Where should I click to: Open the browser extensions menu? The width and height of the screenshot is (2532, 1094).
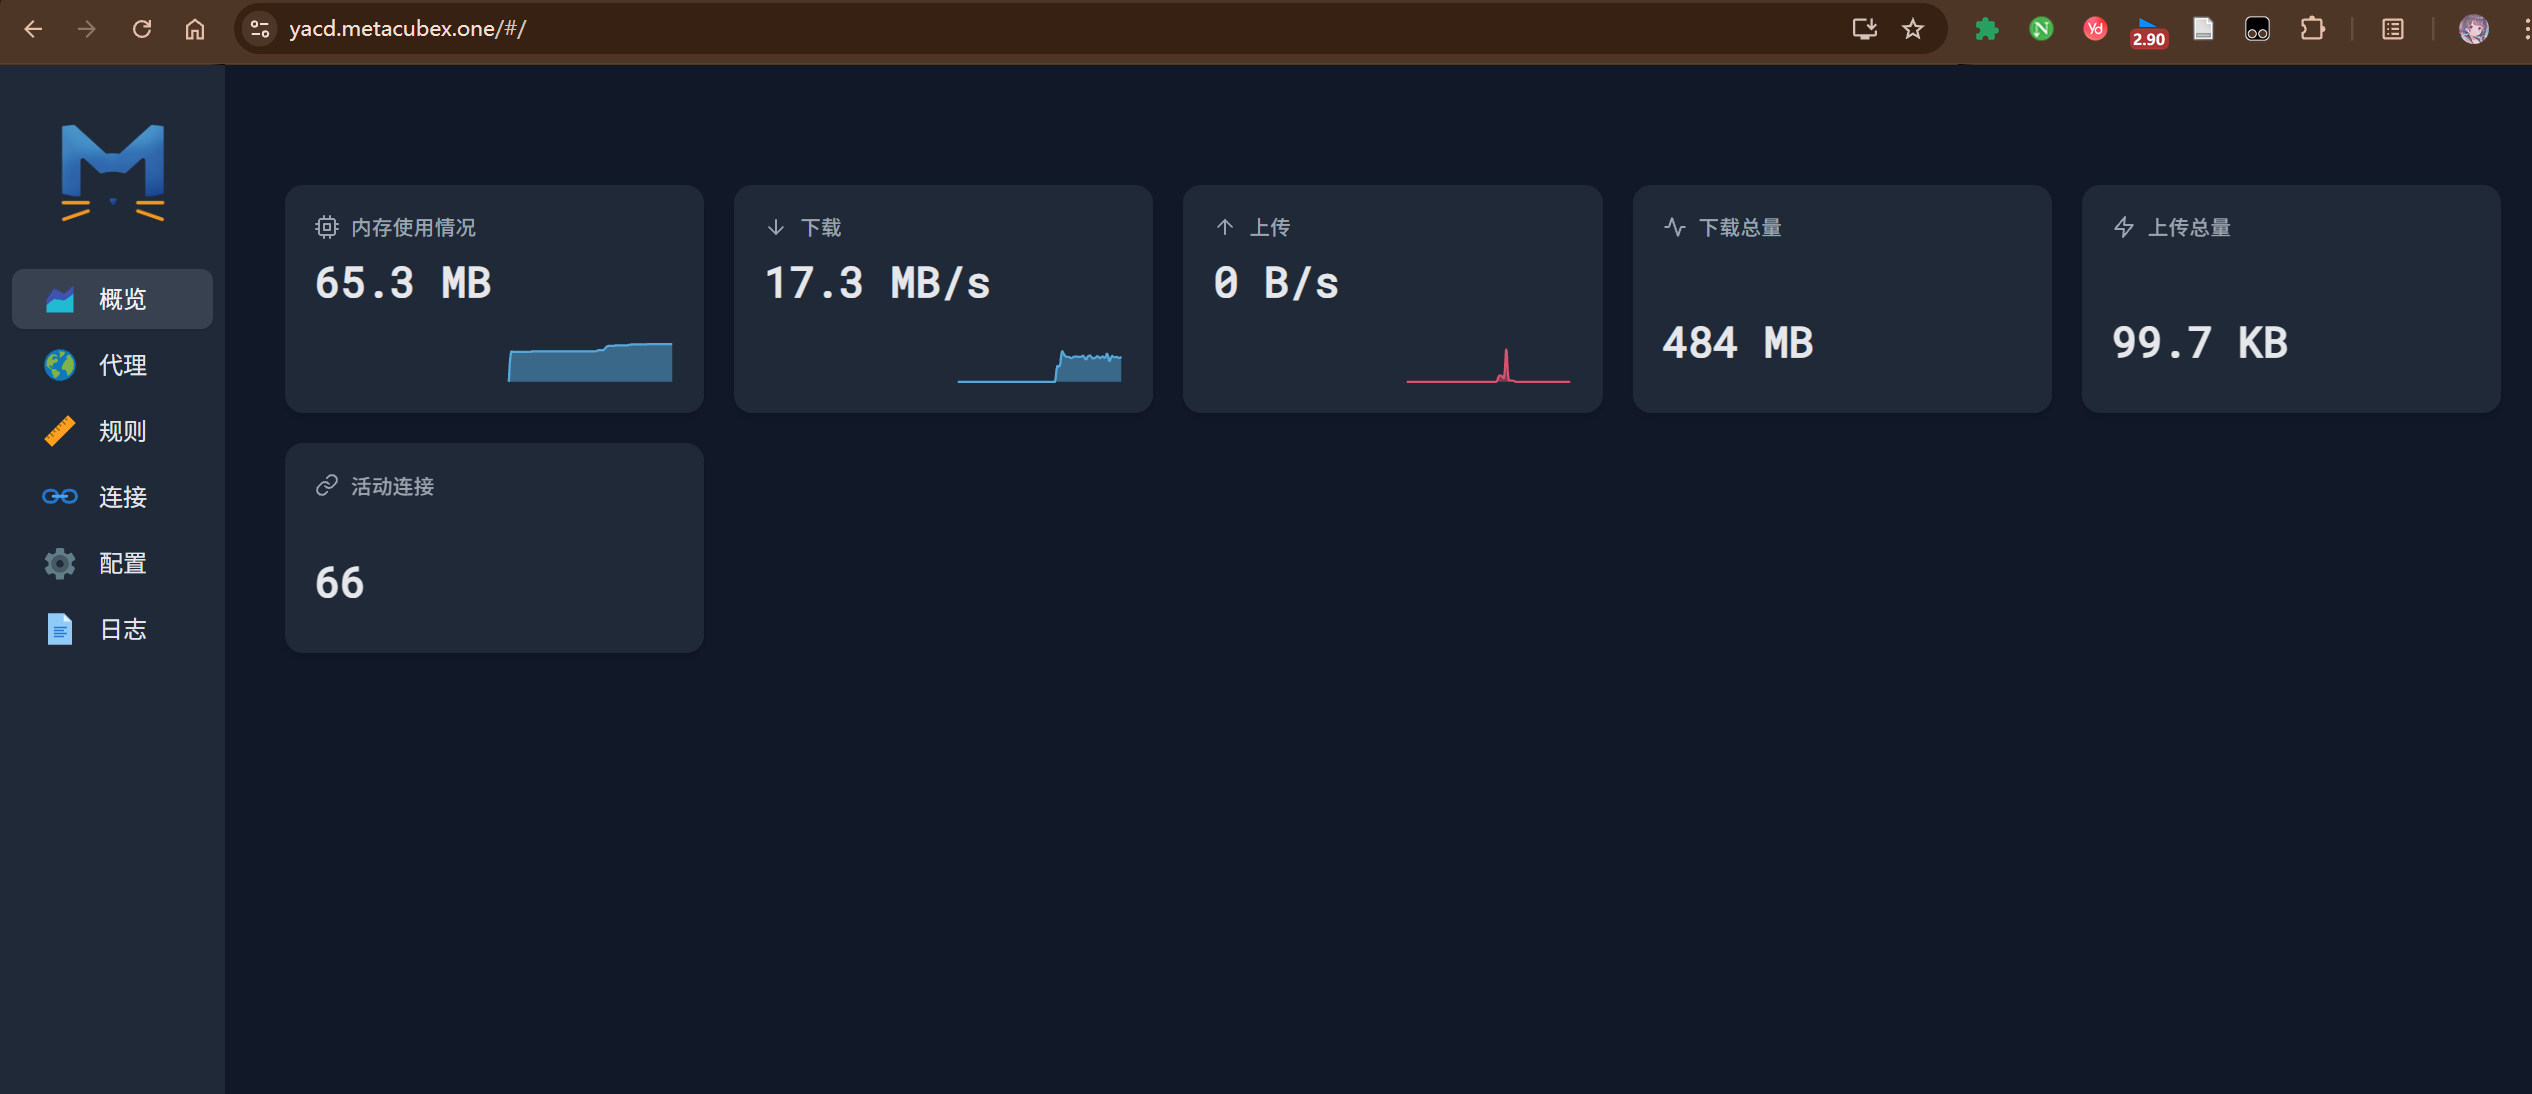click(x=2312, y=29)
